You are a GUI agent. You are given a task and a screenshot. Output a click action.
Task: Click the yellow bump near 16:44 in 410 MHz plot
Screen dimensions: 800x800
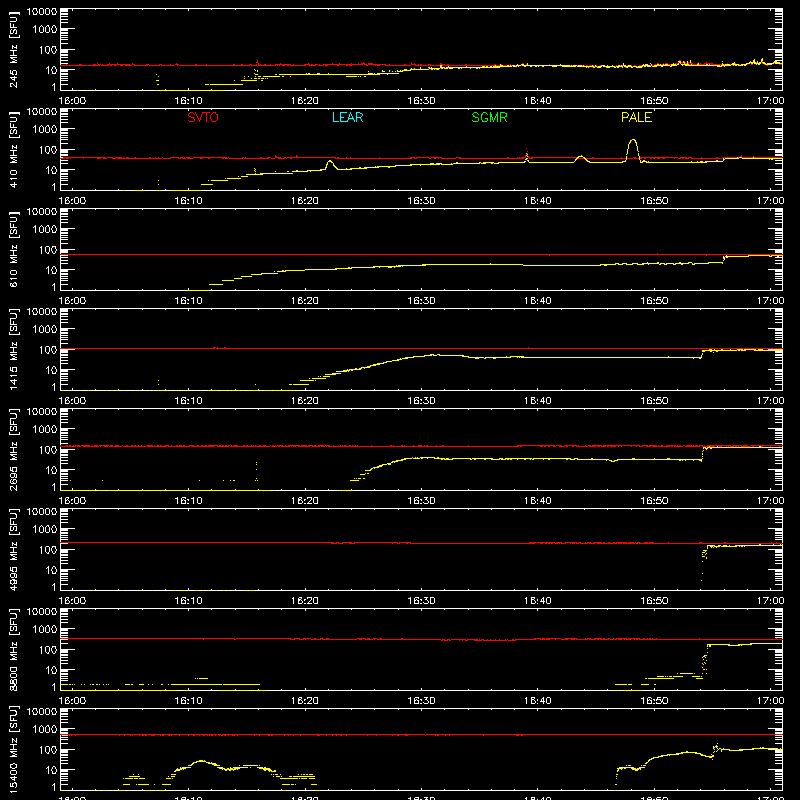(580, 159)
